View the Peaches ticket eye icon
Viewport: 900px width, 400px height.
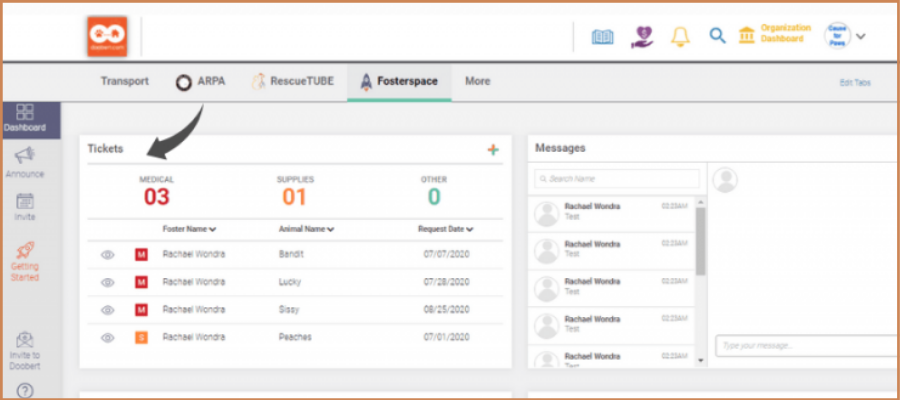[108, 337]
